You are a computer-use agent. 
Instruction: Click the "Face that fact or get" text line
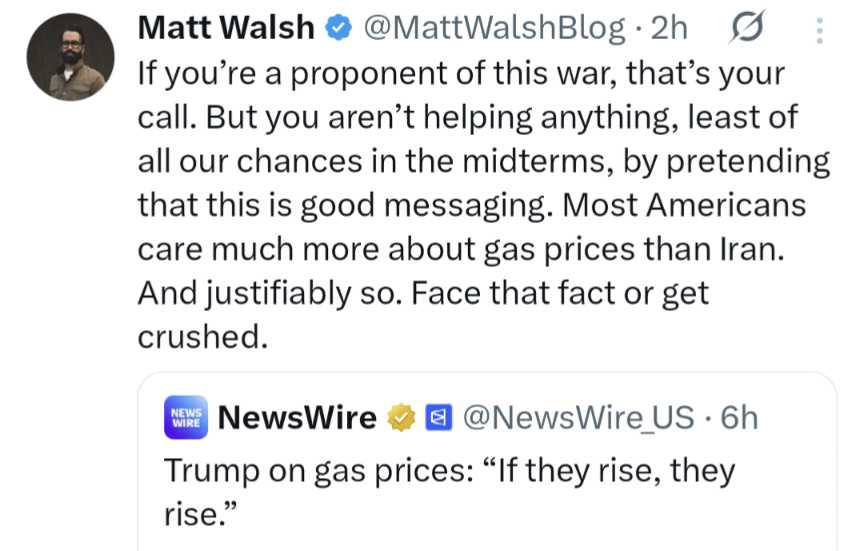point(422,292)
